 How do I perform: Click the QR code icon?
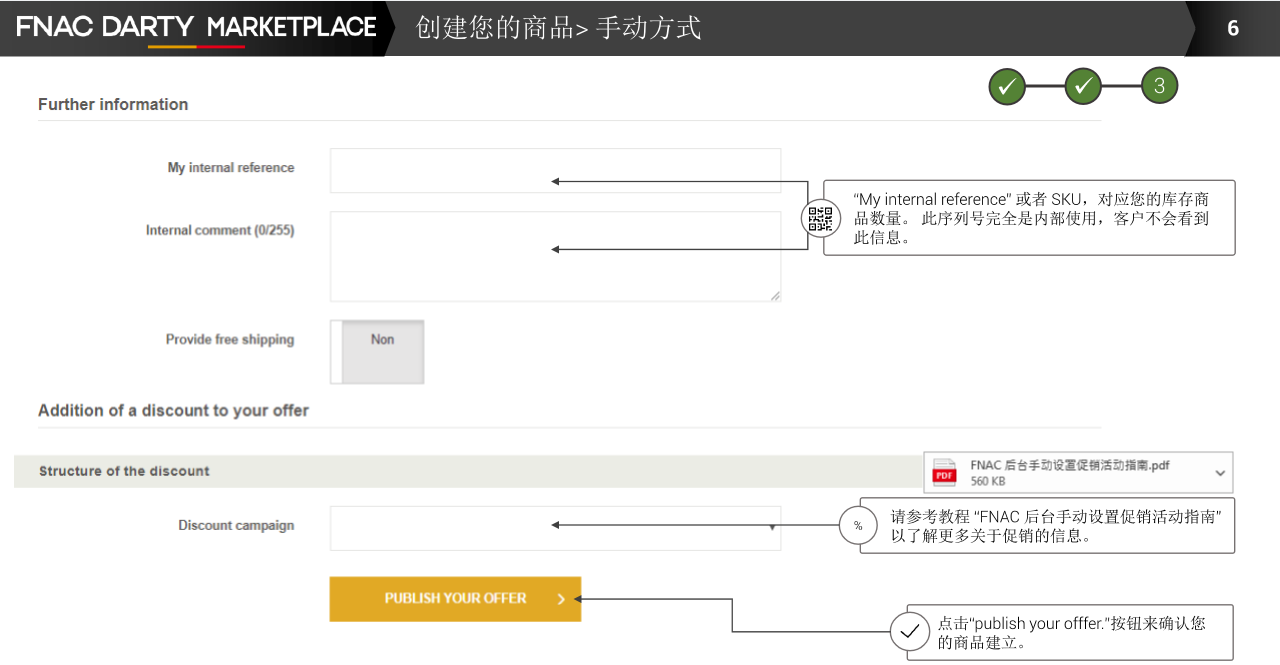820,218
